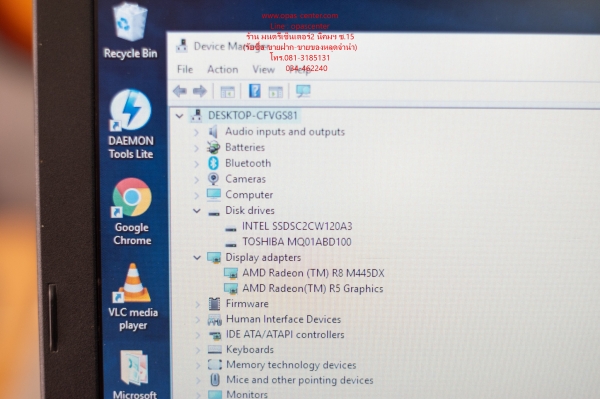Viewport: 600px width, 399px height.
Task: Select the Human Interface Devices label
Action: pyautogui.click(x=284, y=319)
